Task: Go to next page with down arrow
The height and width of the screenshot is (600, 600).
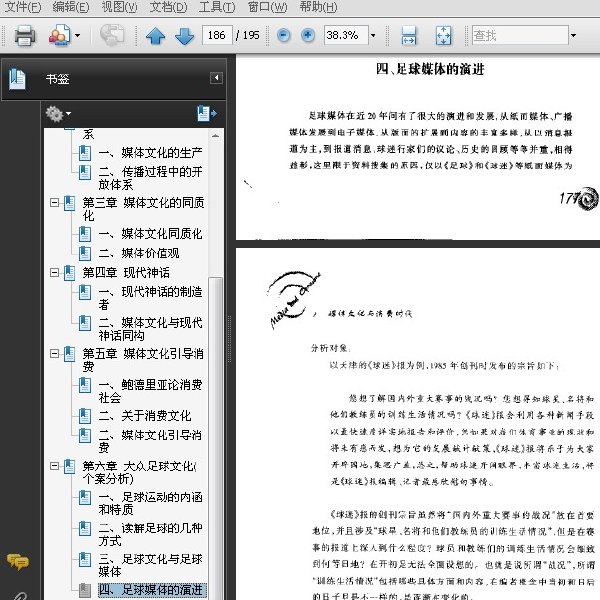Action: 184,36
